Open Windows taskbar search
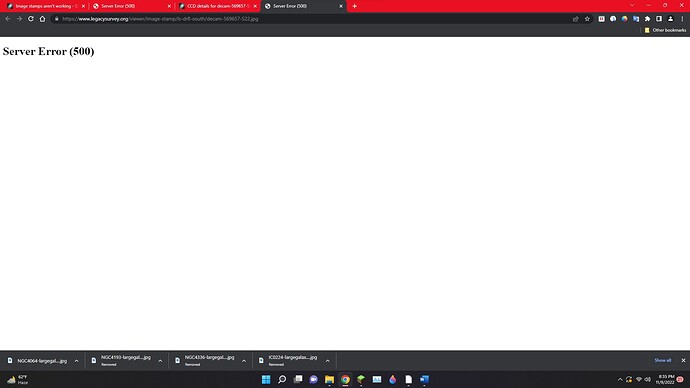The image size is (690, 388). (282, 379)
